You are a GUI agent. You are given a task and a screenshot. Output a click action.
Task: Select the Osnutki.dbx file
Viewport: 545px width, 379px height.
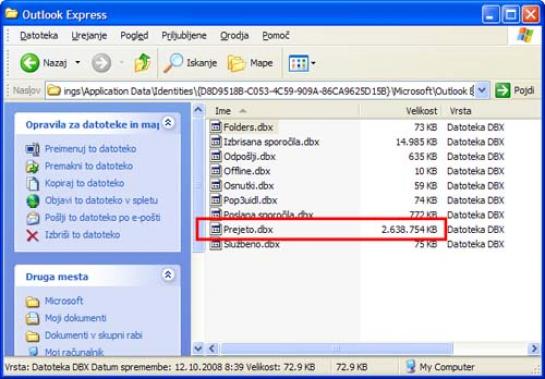(249, 186)
